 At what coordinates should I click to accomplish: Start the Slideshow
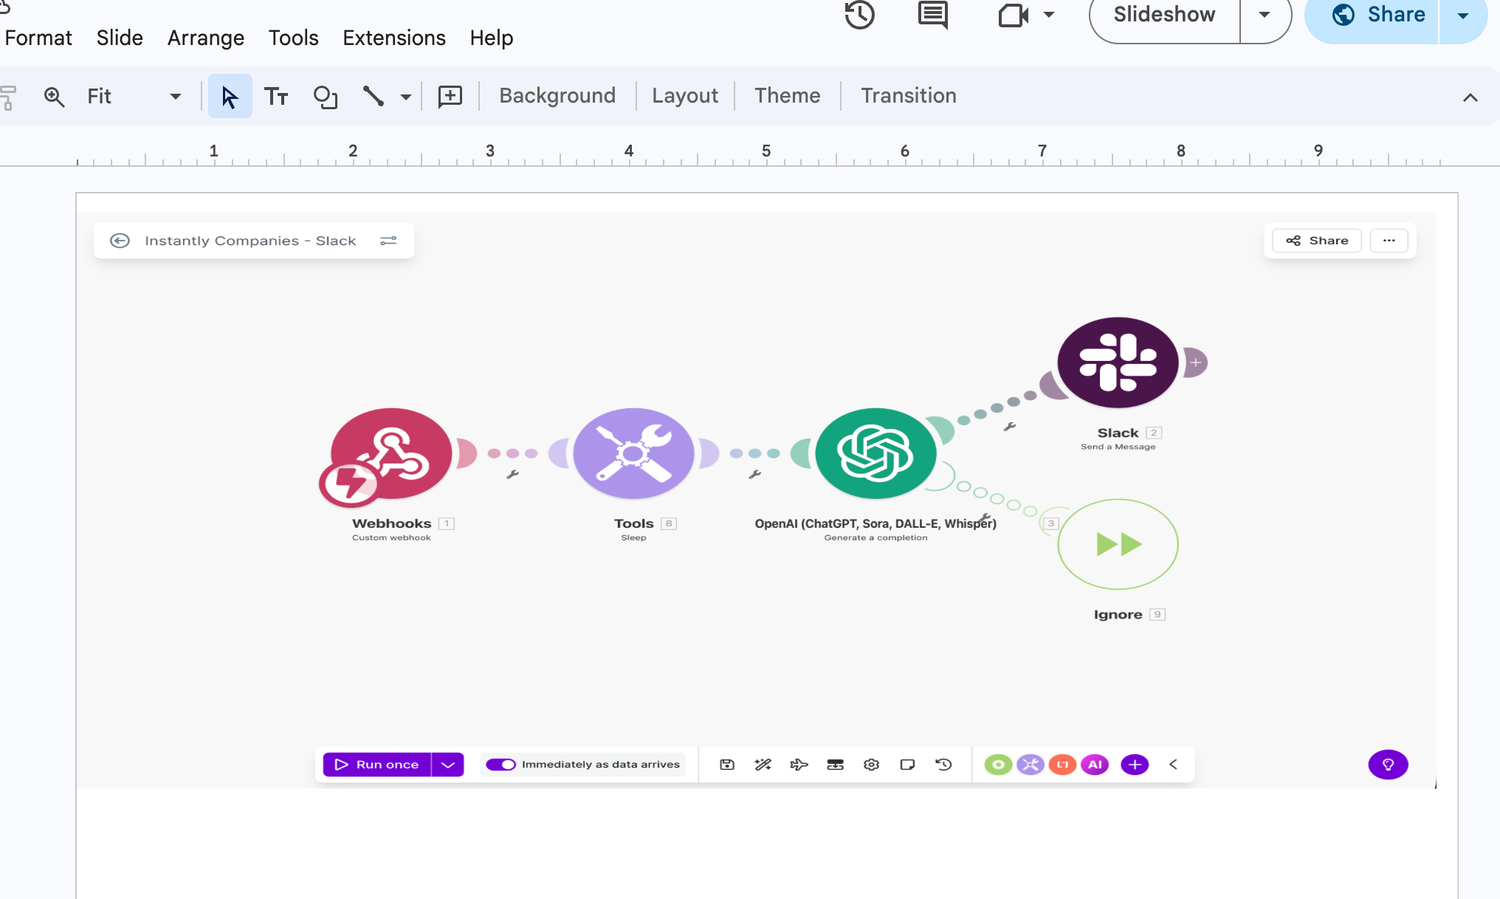point(1164,15)
